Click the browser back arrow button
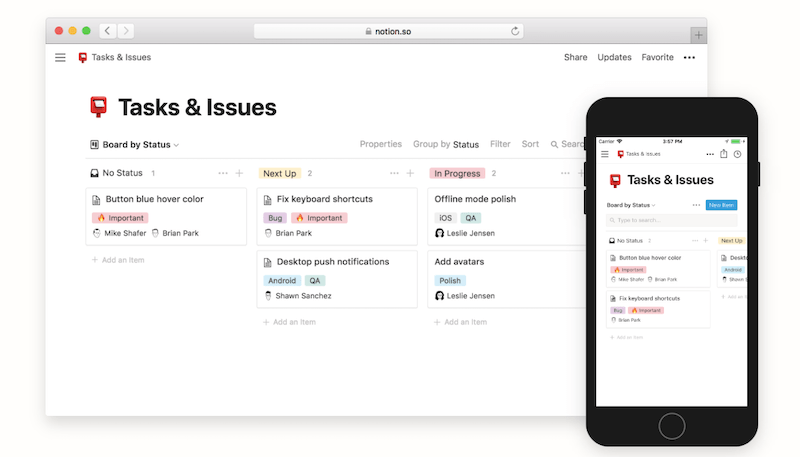800x457 pixels. tap(107, 31)
